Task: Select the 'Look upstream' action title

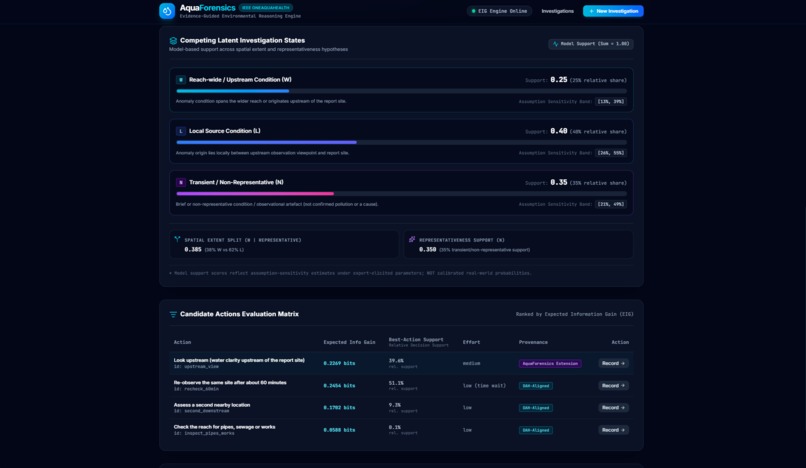Action: click(x=239, y=360)
